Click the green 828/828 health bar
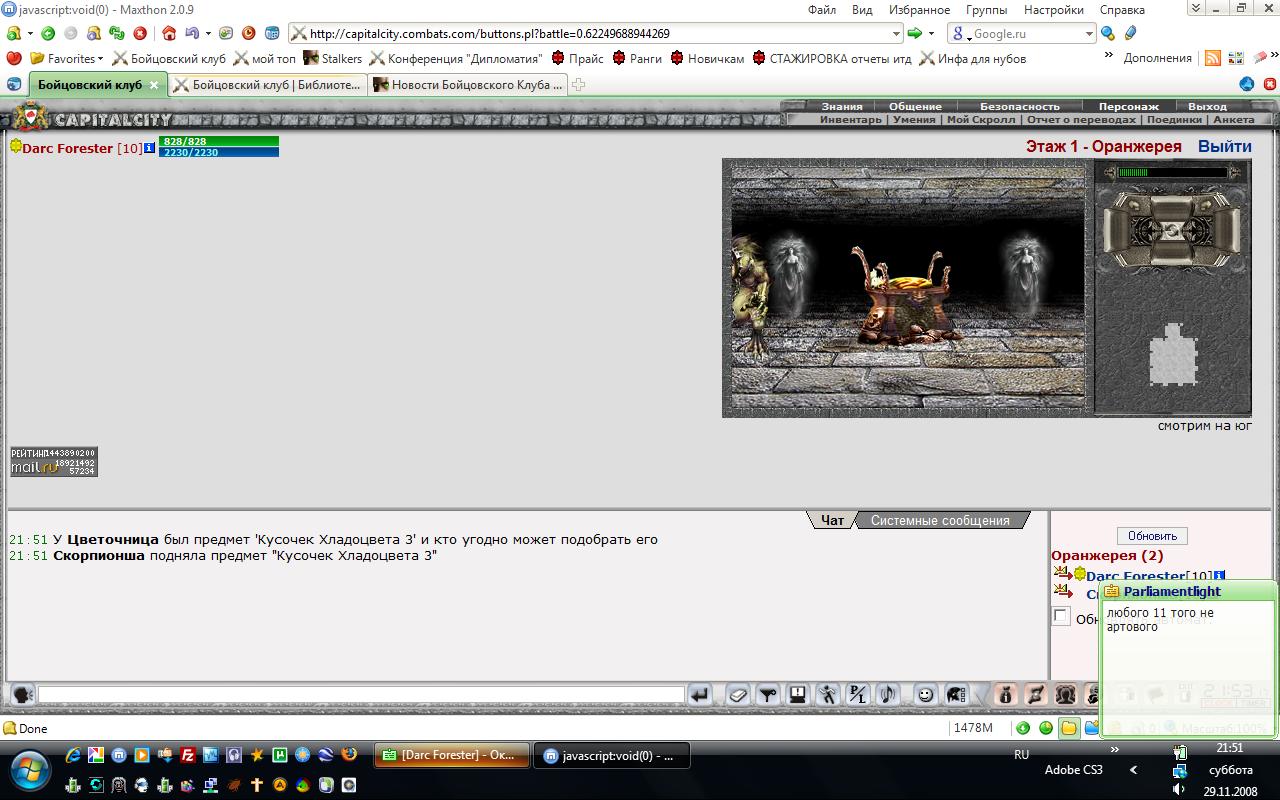1280x800 pixels. 218,141
